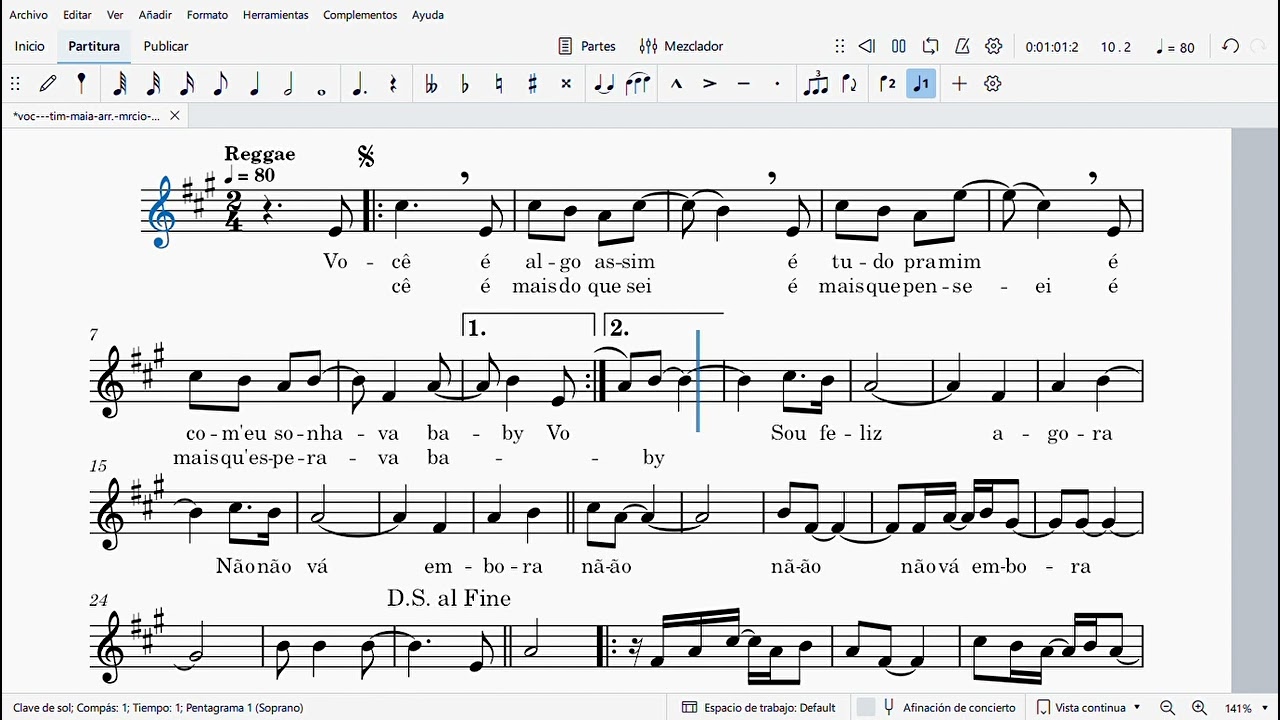
Task: Add a slur
Action: [x=638, y=84]
